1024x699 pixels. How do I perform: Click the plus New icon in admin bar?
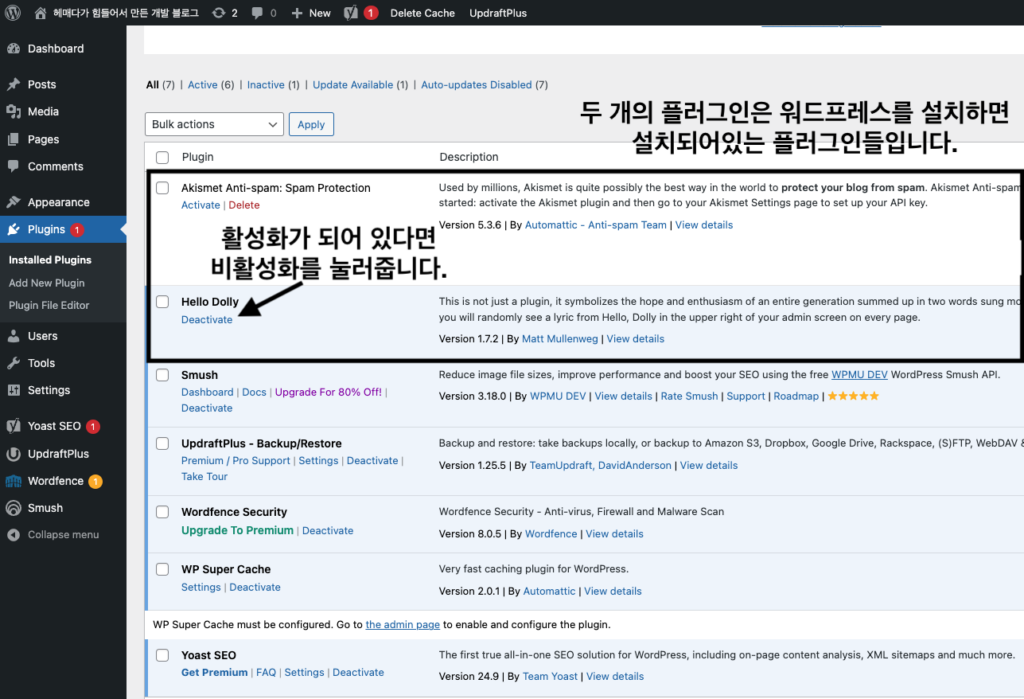296,13
